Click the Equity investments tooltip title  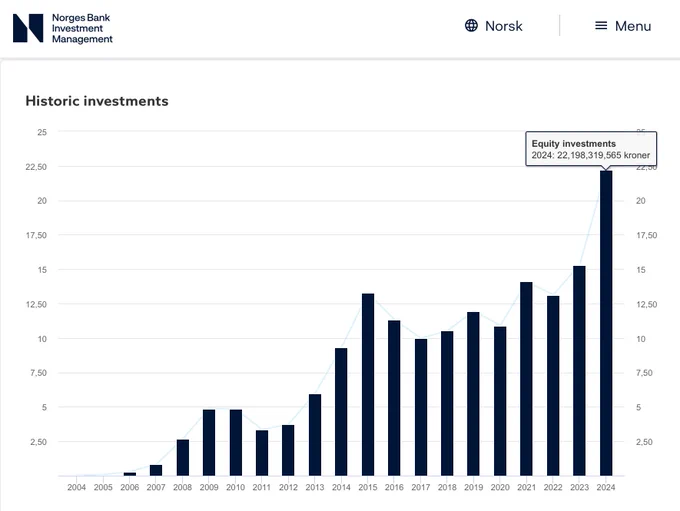click(x=574, y=144)
